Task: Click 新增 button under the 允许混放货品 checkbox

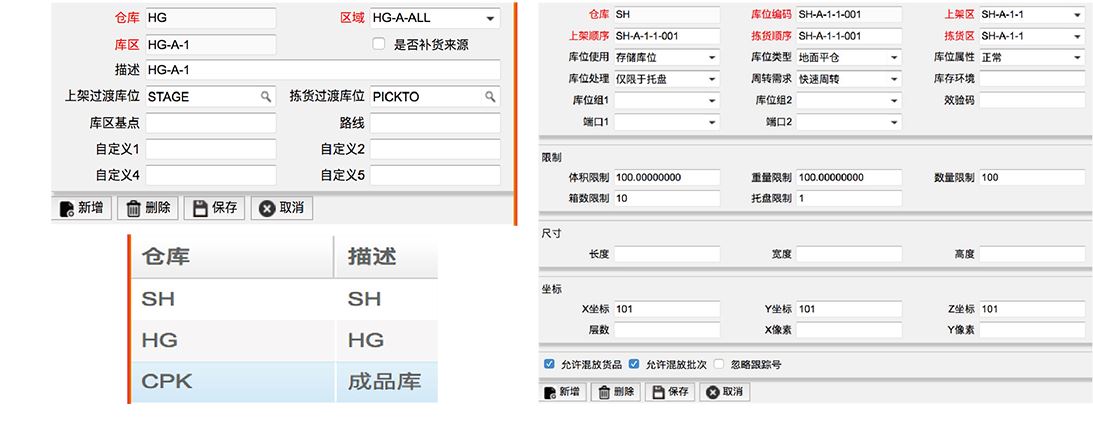Action: pyautogui.click(x=561, y=392)
